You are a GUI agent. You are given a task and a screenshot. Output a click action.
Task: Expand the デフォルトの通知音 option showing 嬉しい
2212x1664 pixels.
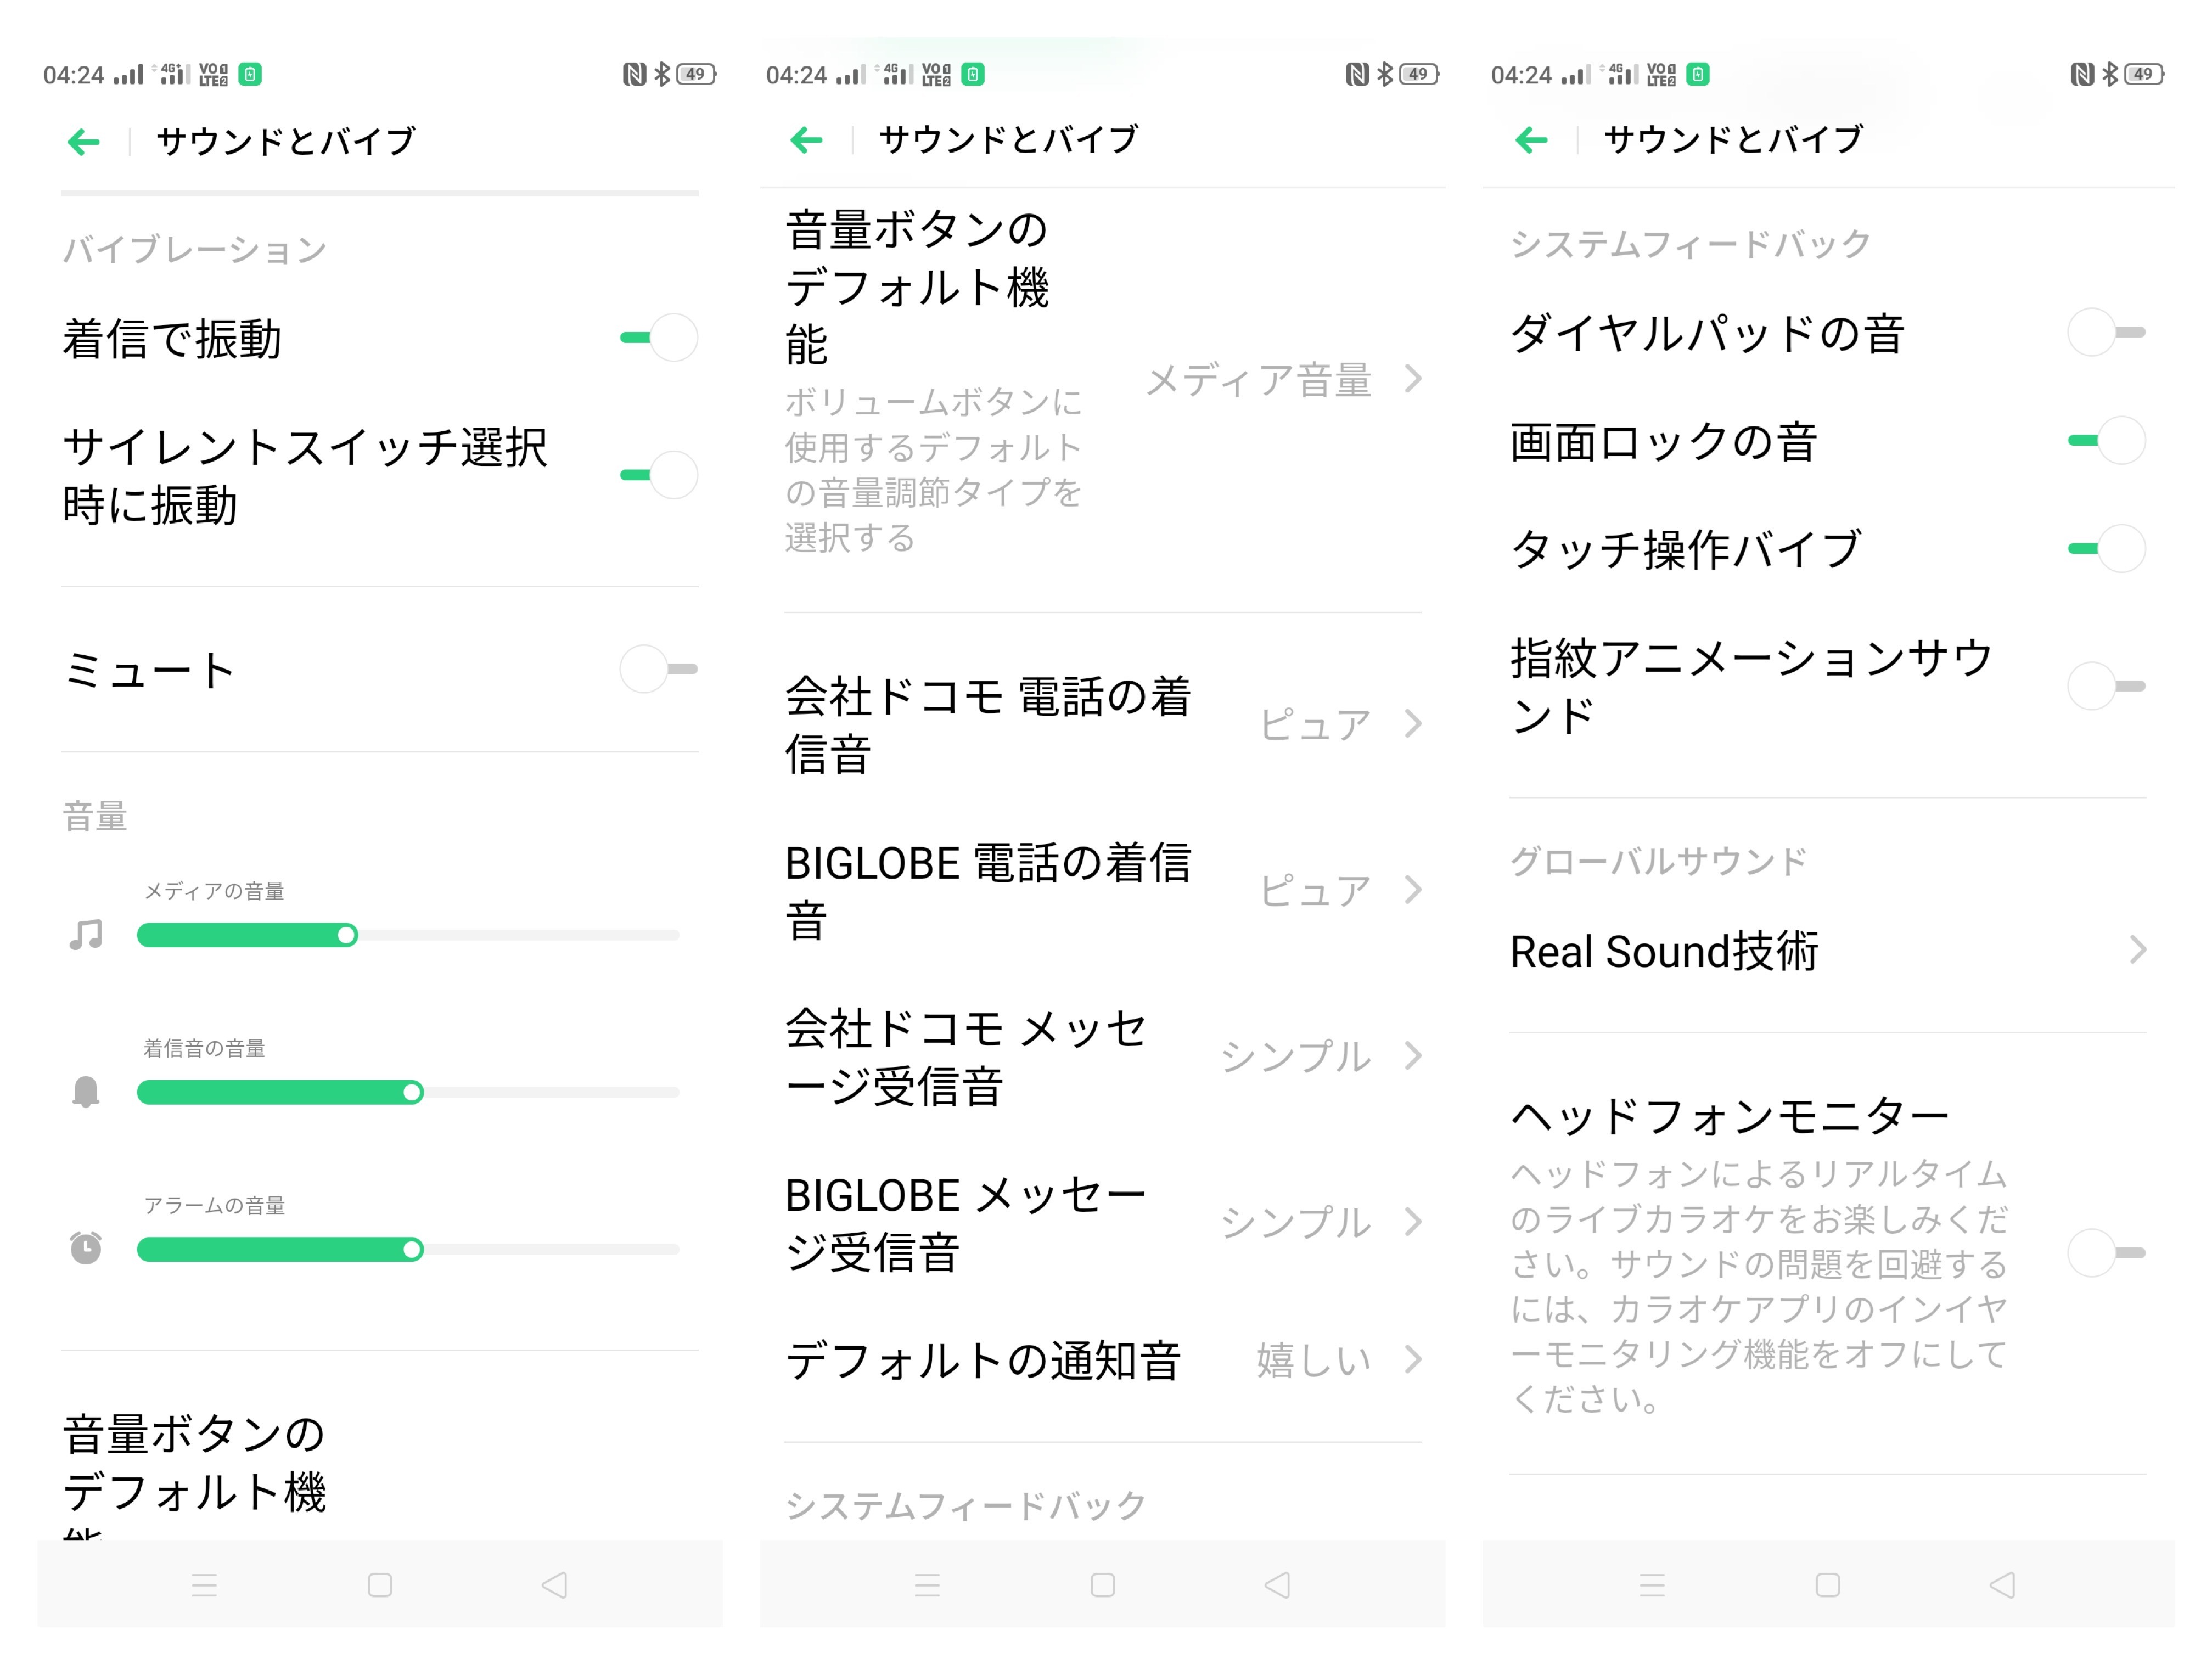pos(1412,1359)
